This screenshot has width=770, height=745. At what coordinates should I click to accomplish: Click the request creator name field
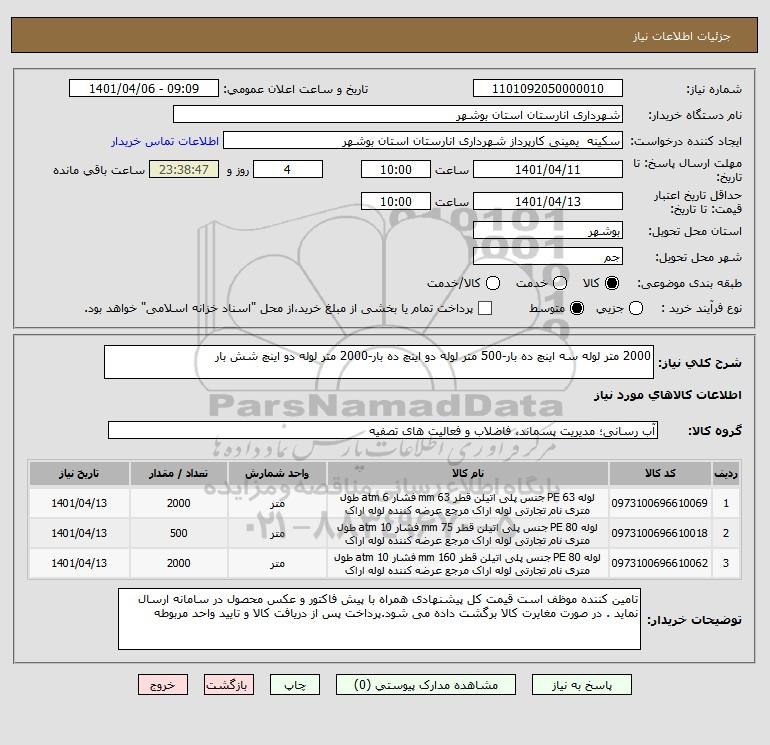423,141
